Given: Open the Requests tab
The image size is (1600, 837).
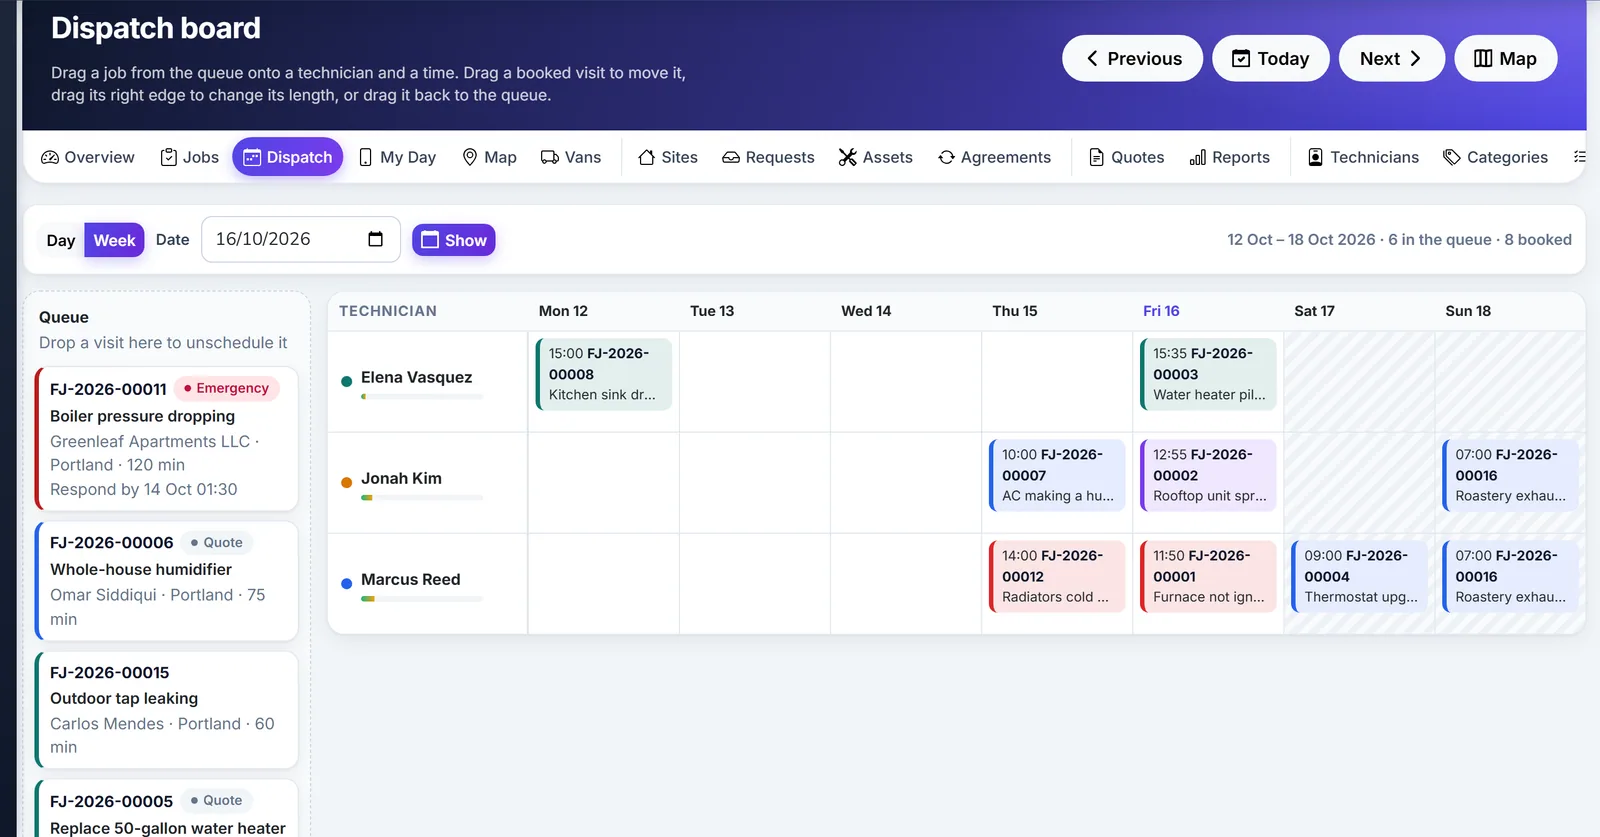Looking at the screenshot, I should tap(768, 157).
